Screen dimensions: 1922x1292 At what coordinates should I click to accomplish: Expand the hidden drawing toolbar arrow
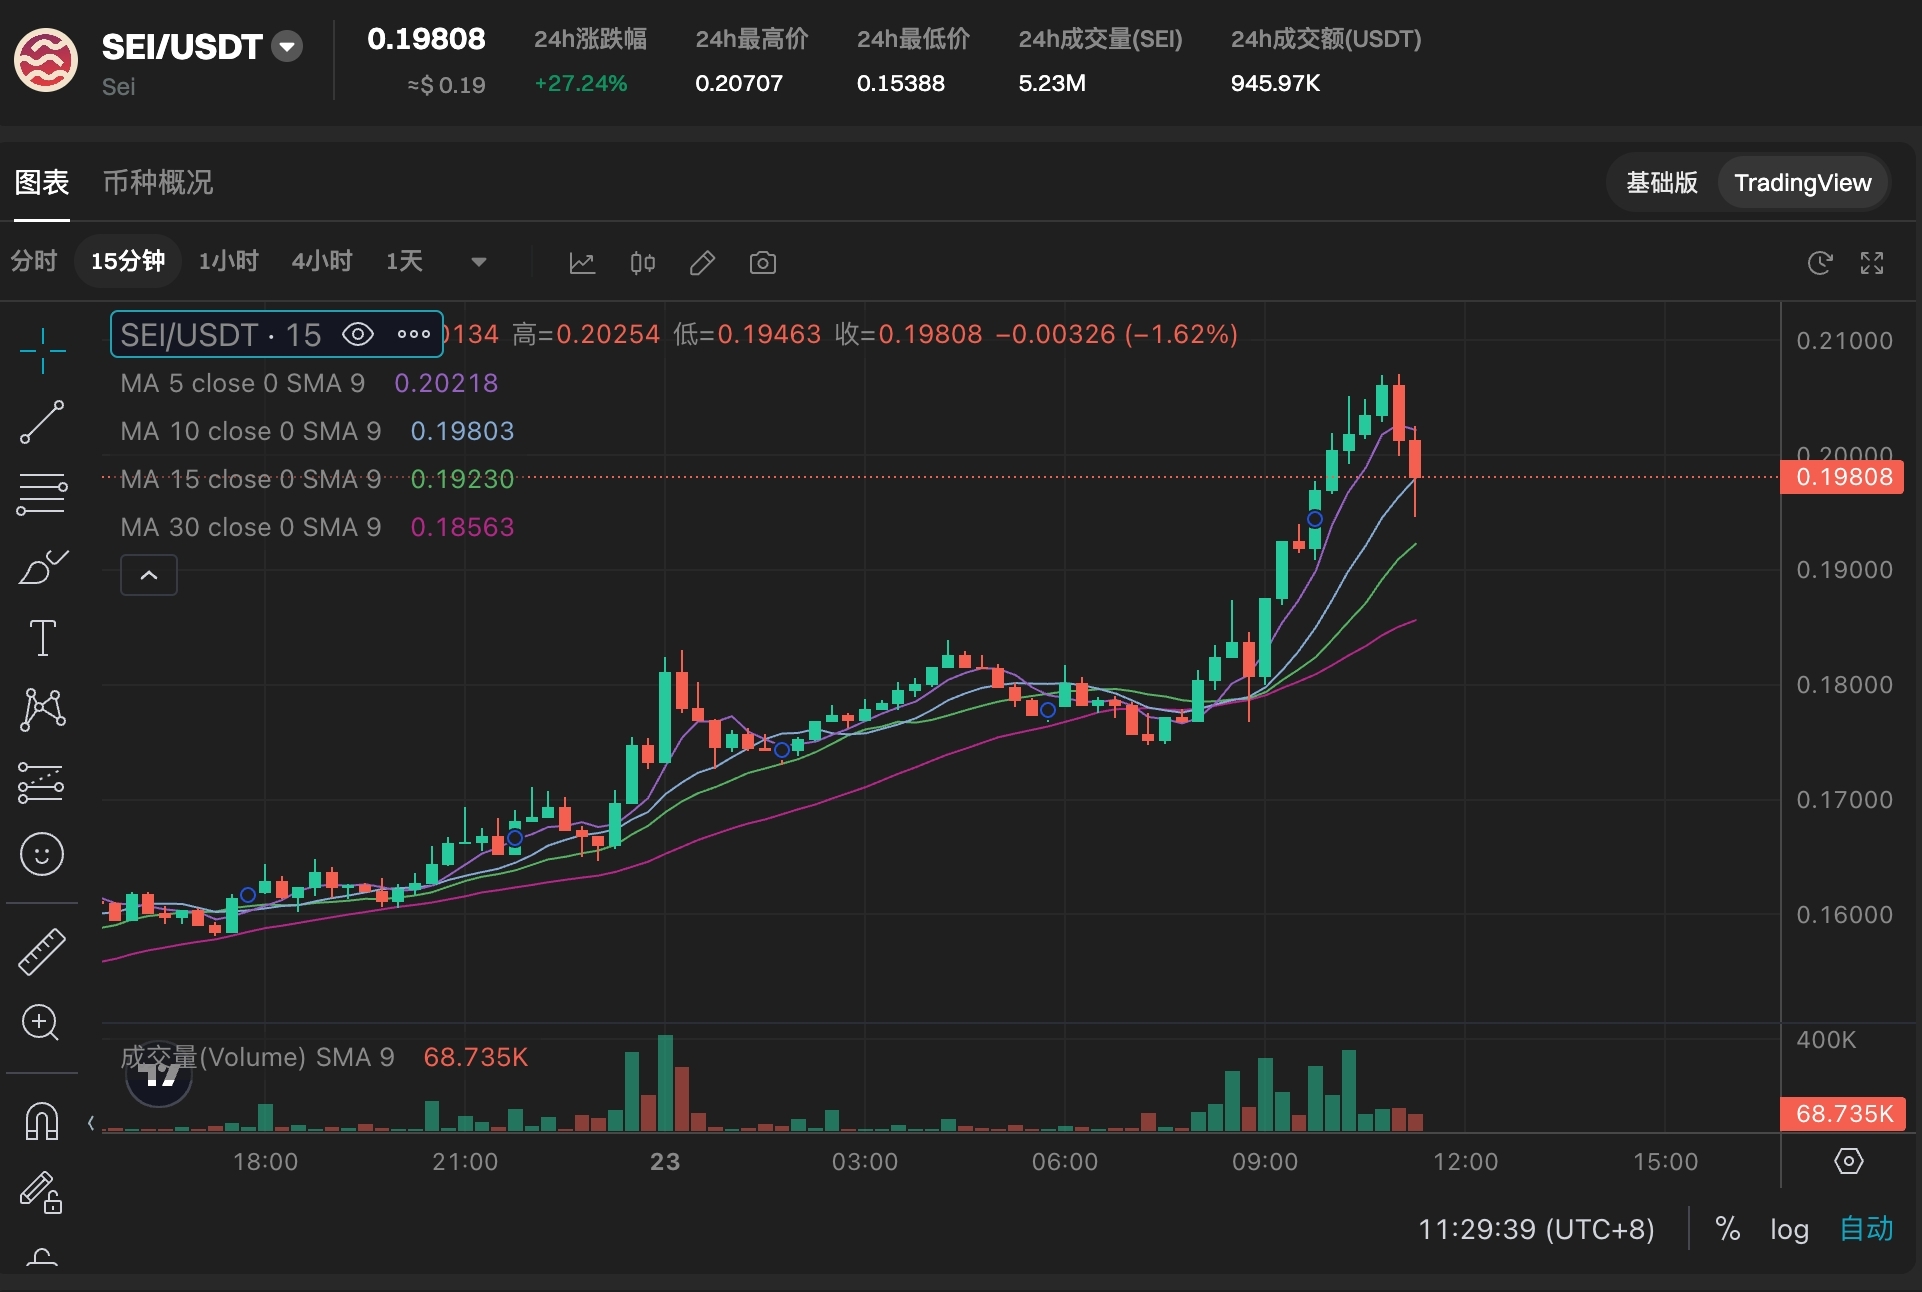91,1123
